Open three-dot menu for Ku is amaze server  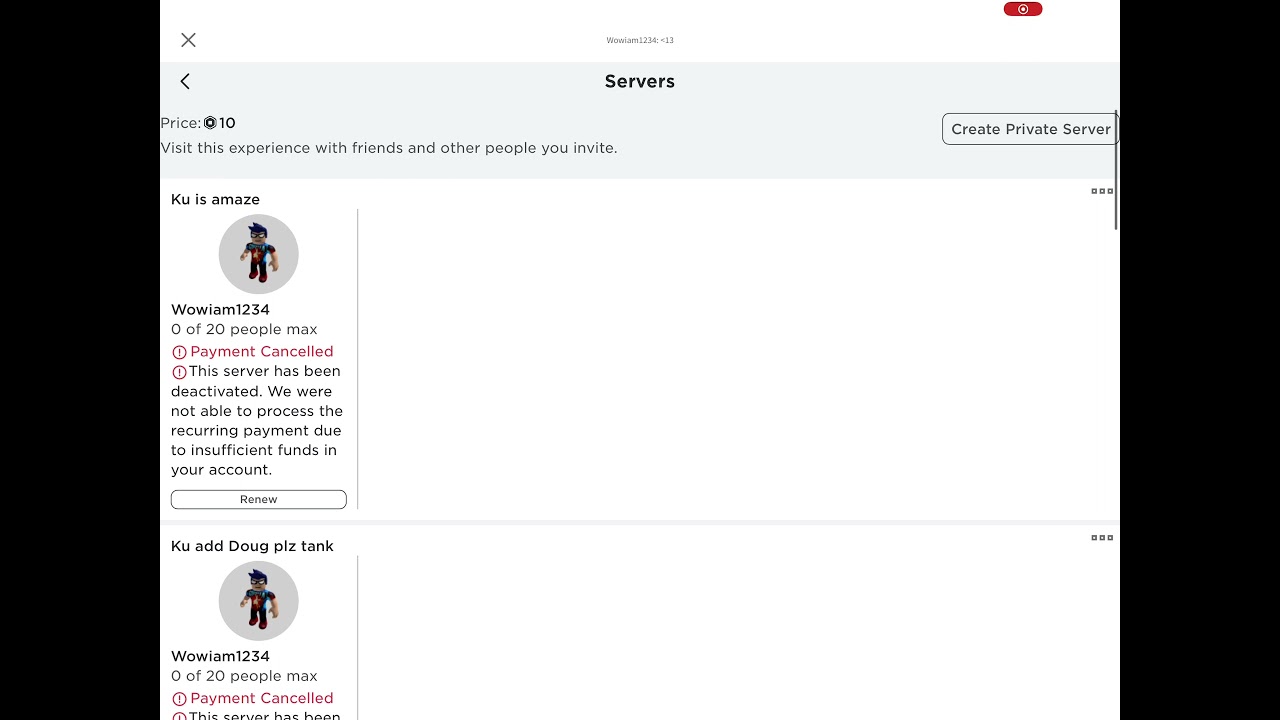click(x=1102, y=191)
